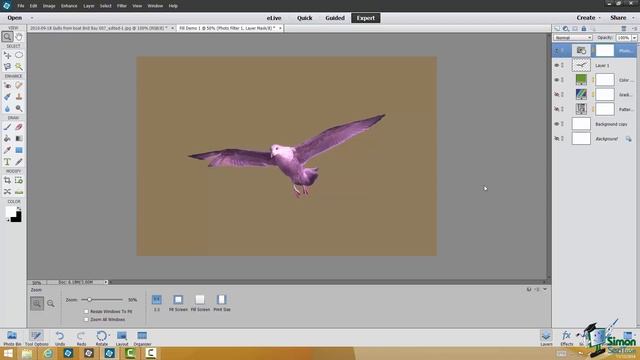Show the Pattern fill layer
The height and width of the screenshot is (360, 640).
click(x=556, y=109)
